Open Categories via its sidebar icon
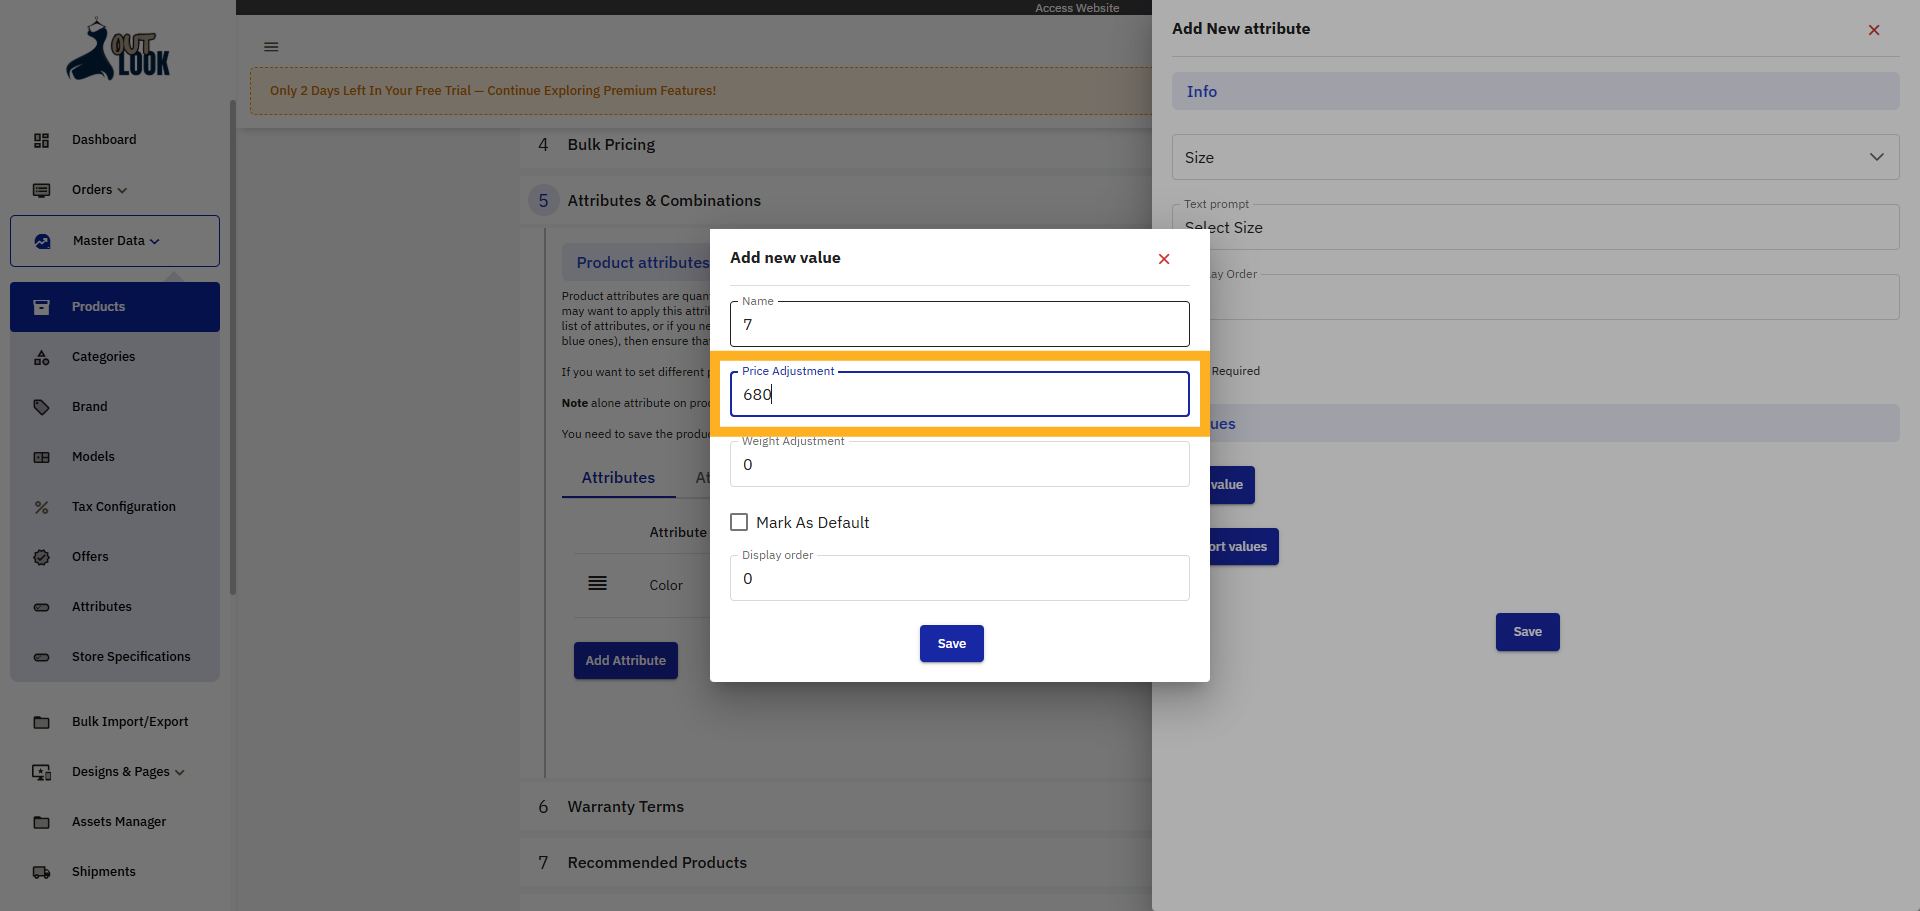The width and height of the screenshot is (1920, 911). point(41,357)
